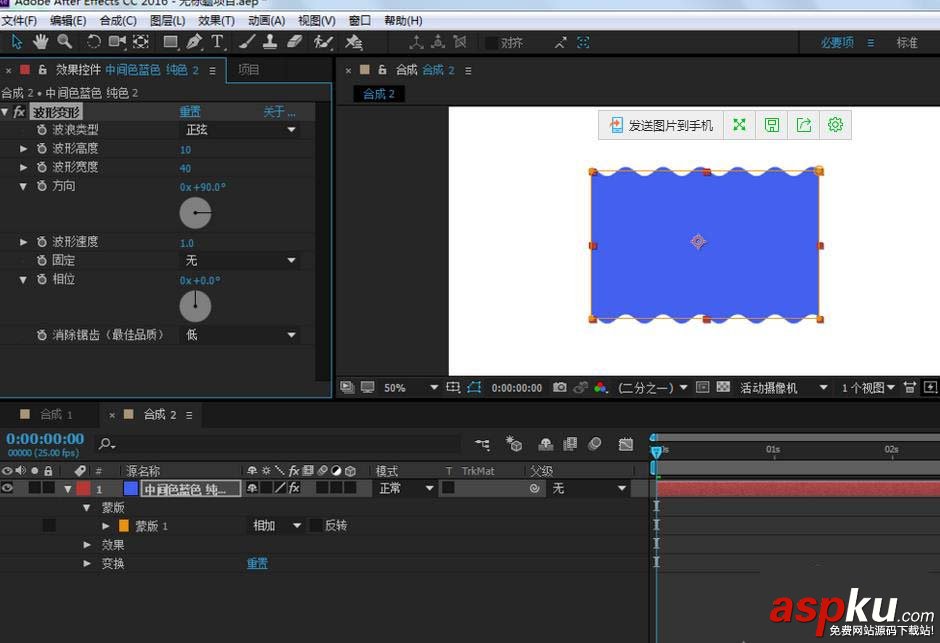Select the Hand tool
Screen dimensions: 940x643
40,42
